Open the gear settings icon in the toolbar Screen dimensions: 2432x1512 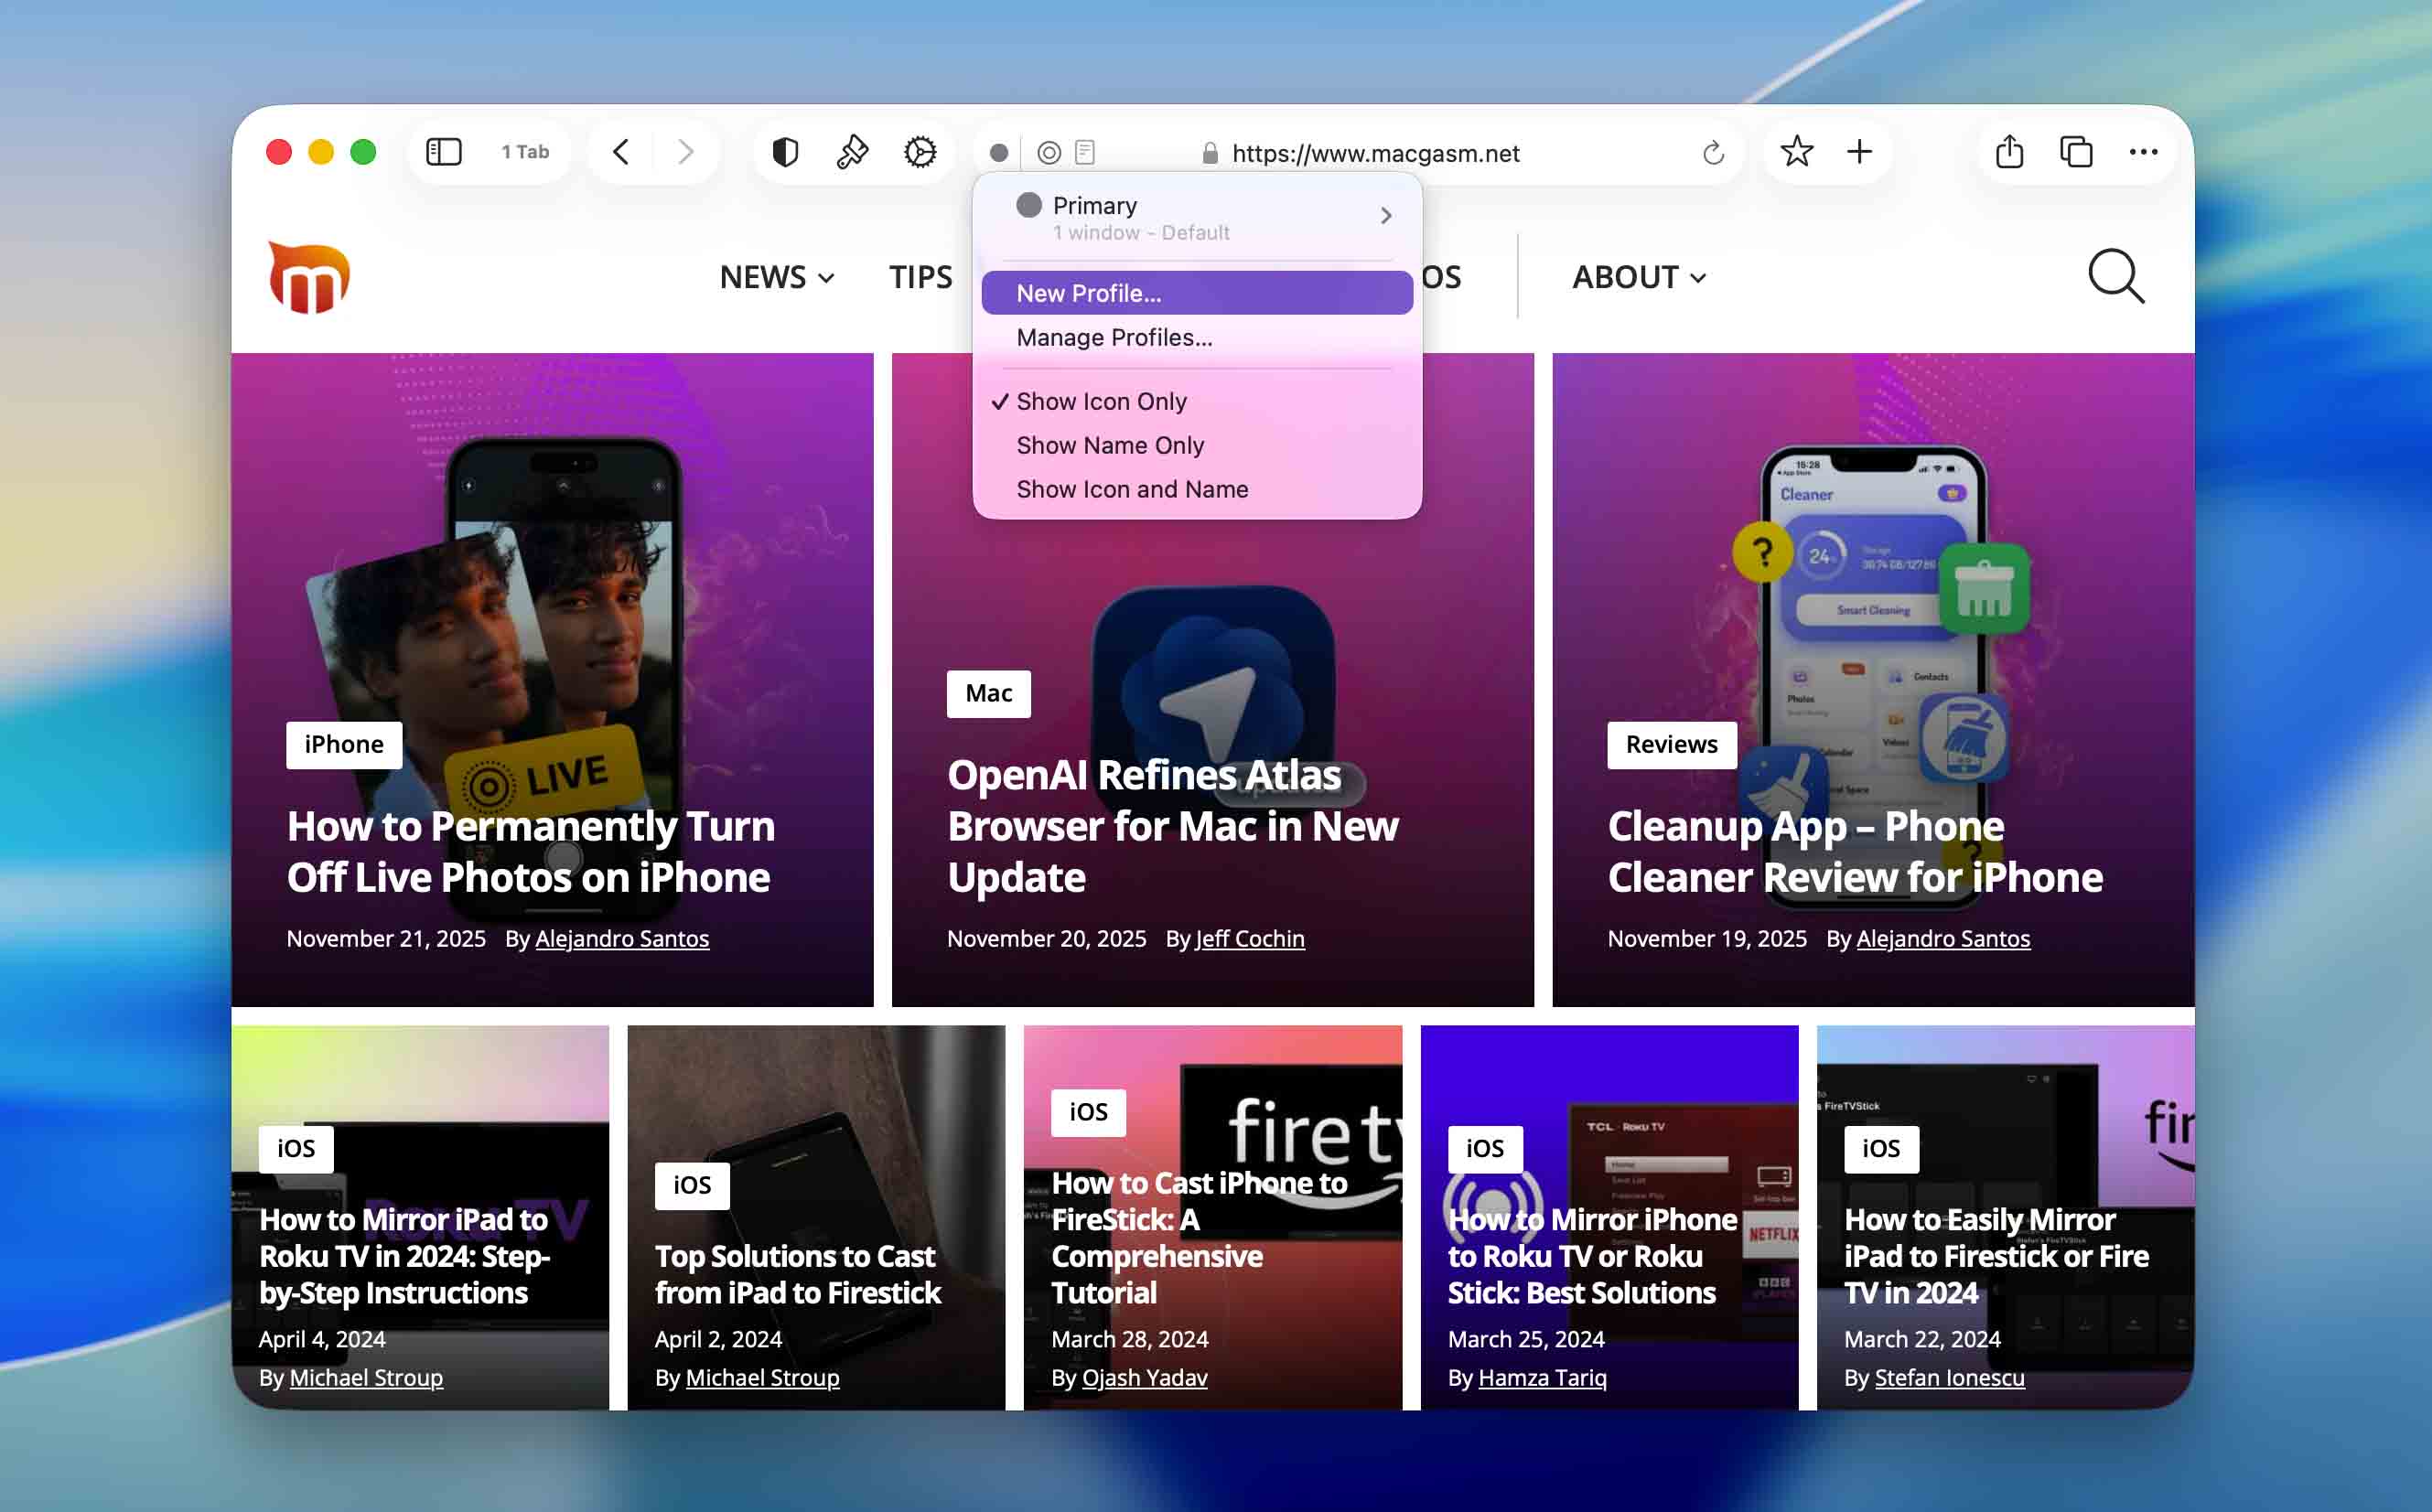(x=920, y=152)
